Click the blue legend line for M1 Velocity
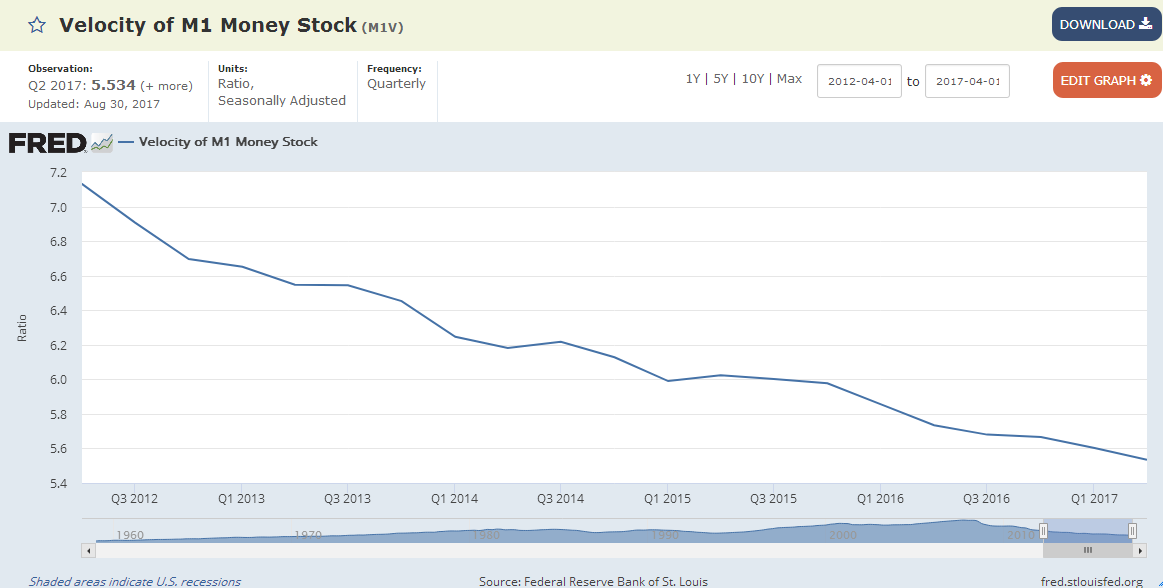 click(x=126, y=142)
